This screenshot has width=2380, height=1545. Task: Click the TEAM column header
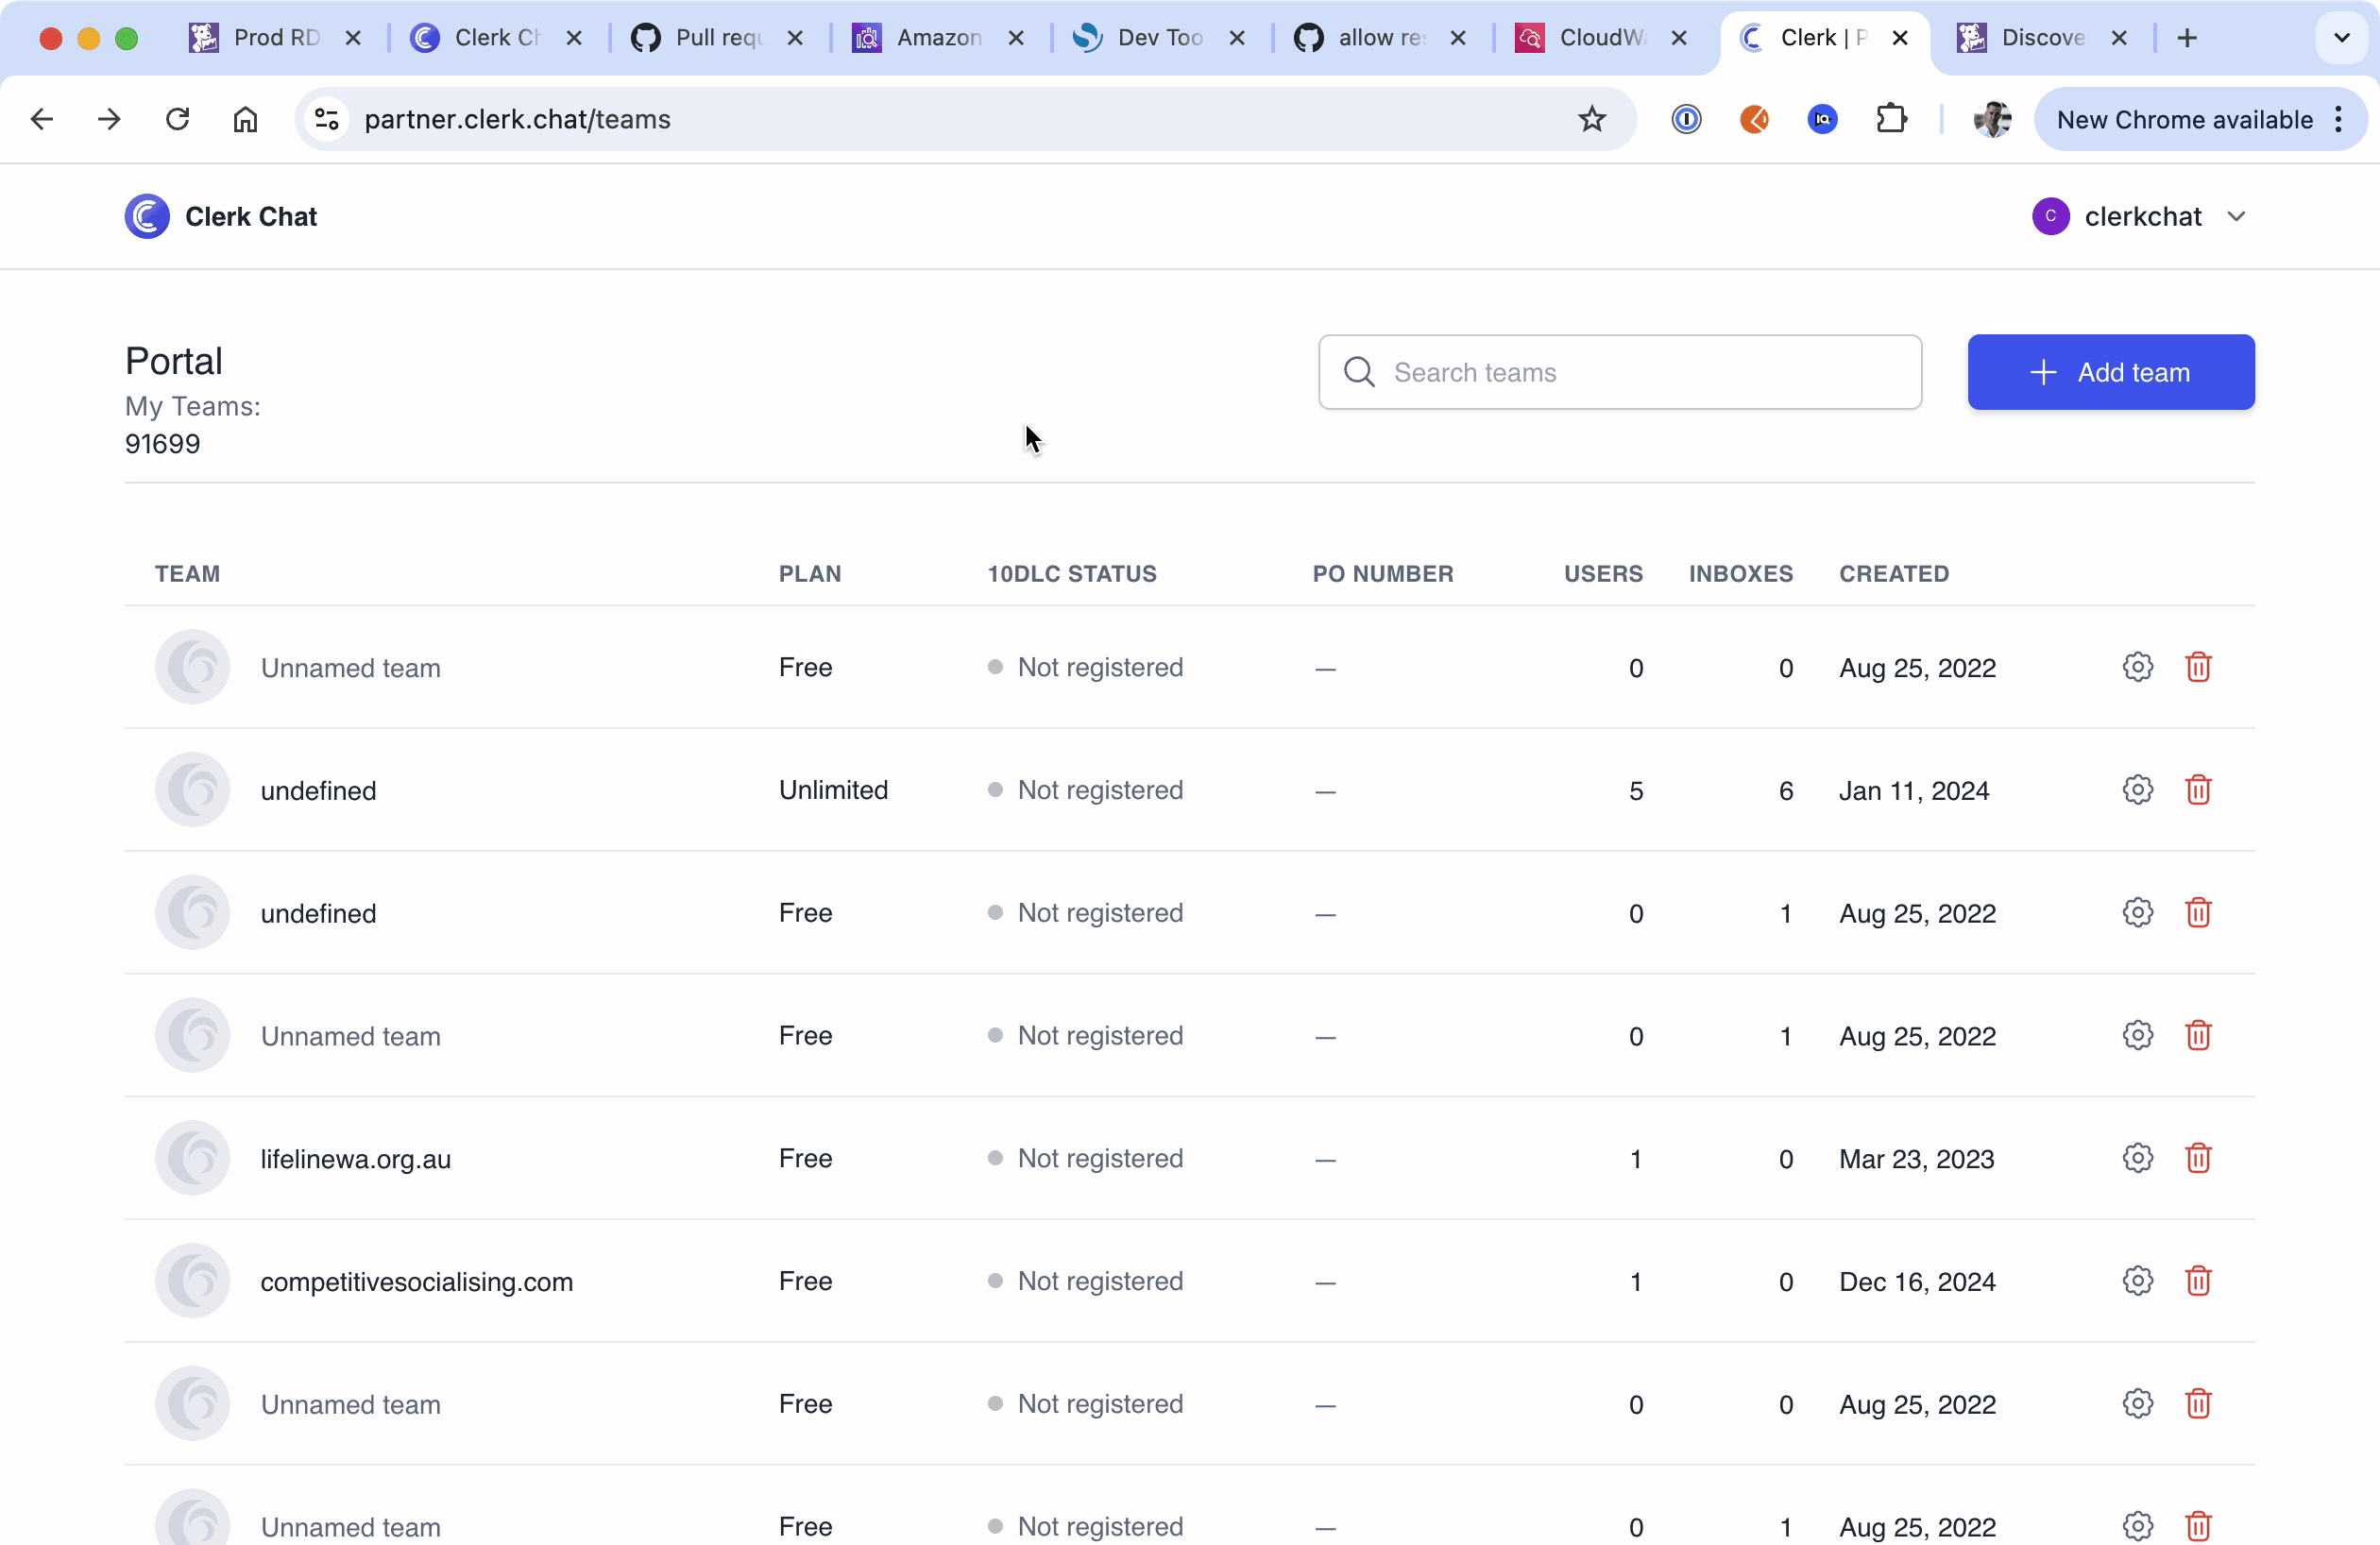pyautogui.click(x=188, y=574)
